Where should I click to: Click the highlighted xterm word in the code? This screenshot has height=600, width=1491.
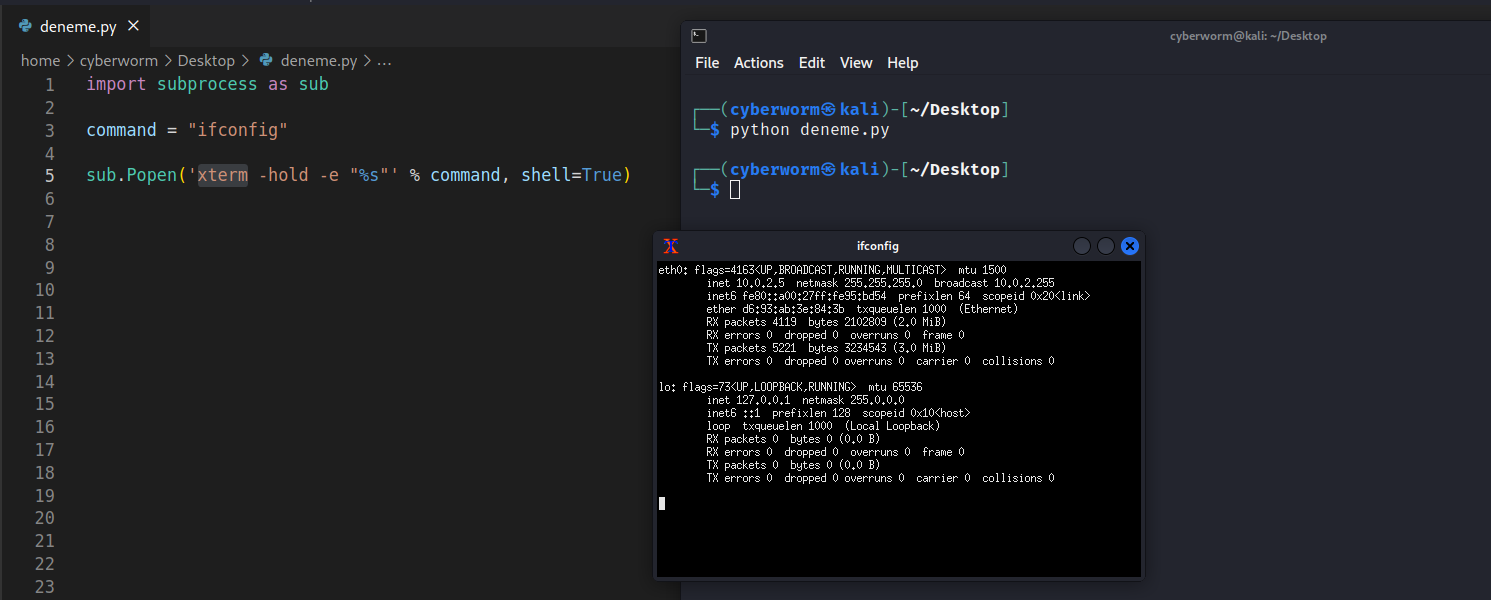click(x=222, y=176)
